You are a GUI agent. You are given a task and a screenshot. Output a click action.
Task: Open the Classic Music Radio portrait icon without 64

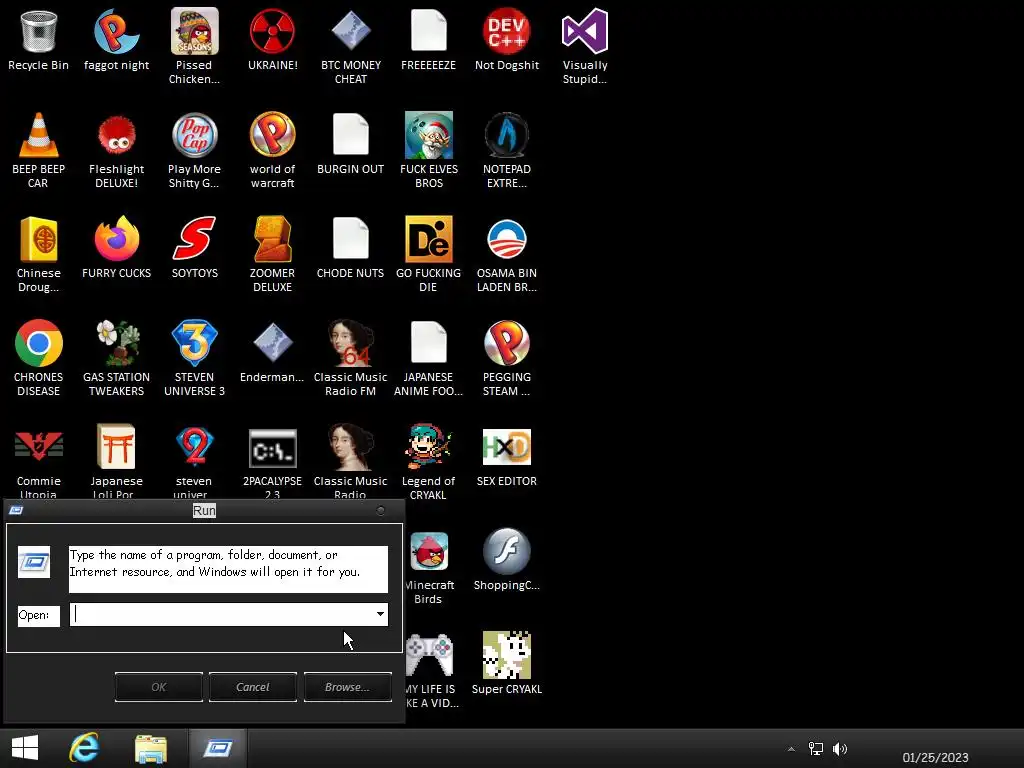point(351,447)
